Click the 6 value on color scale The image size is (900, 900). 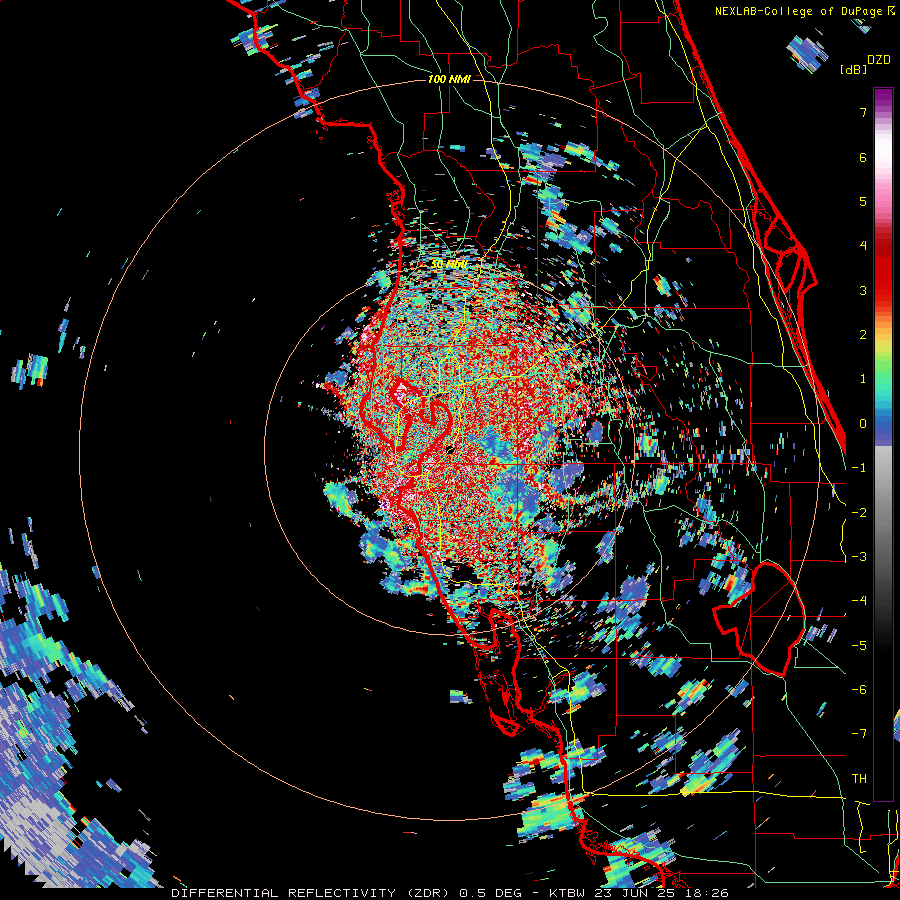[863, 157]
